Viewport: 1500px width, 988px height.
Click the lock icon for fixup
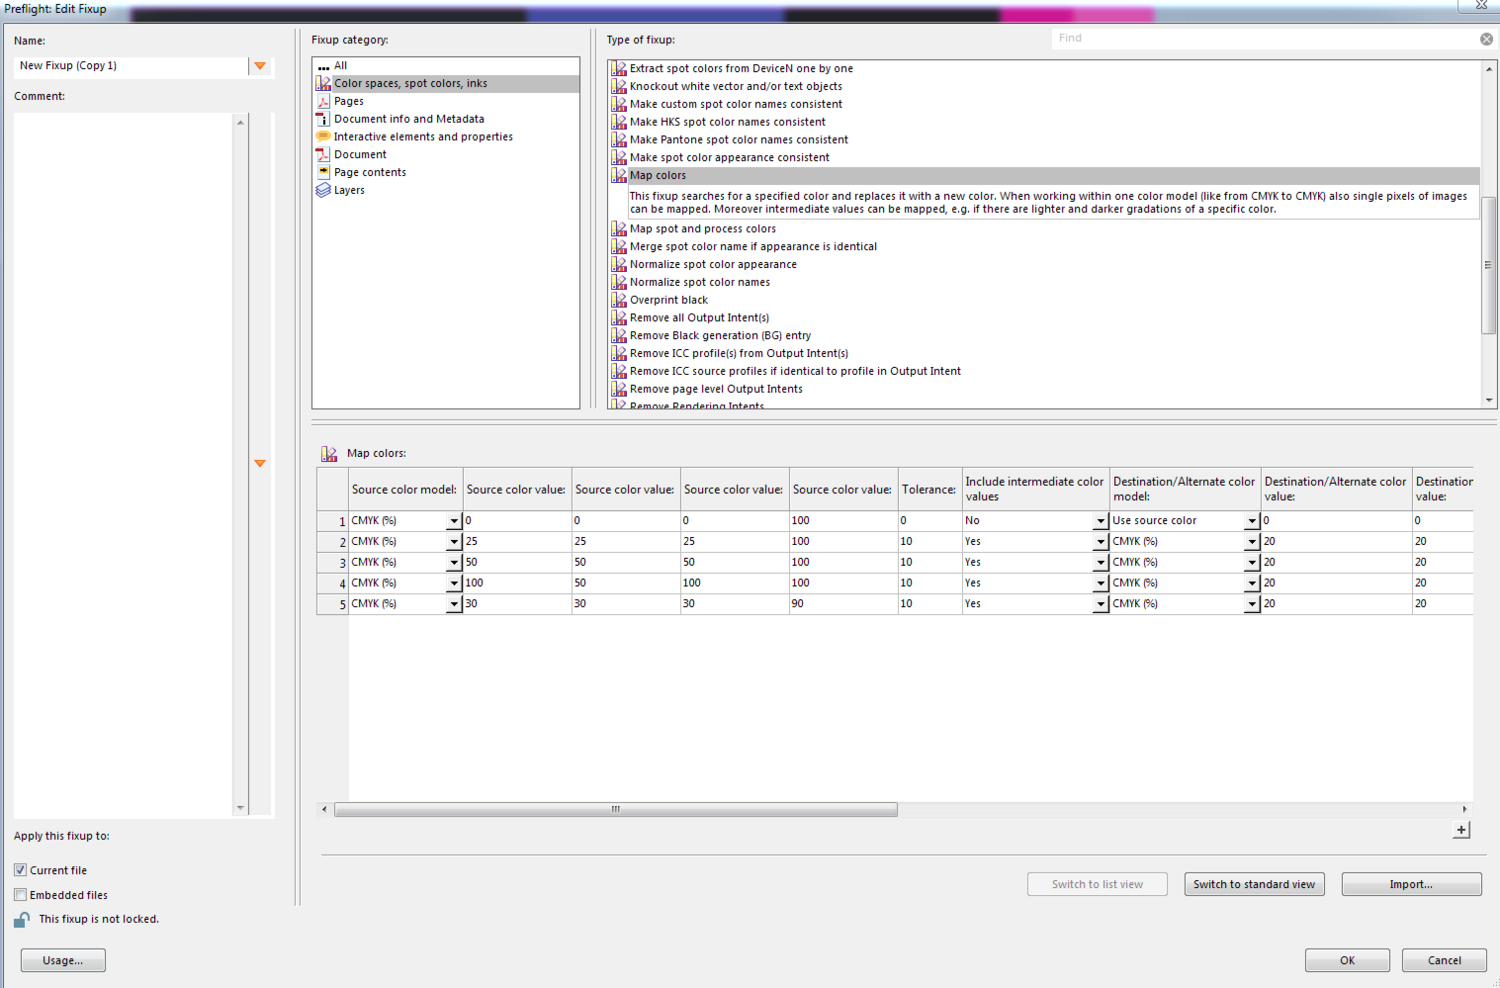[22, 919]
